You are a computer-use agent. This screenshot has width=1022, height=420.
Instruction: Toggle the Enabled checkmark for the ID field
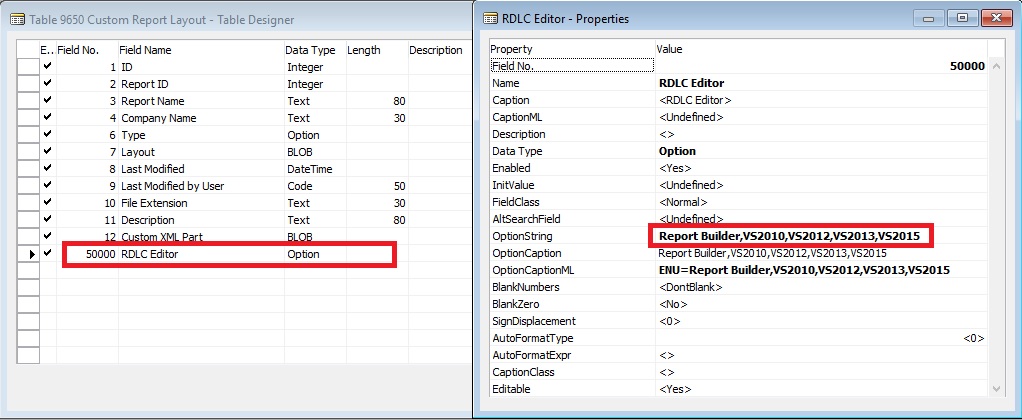[x=47, y=67]
